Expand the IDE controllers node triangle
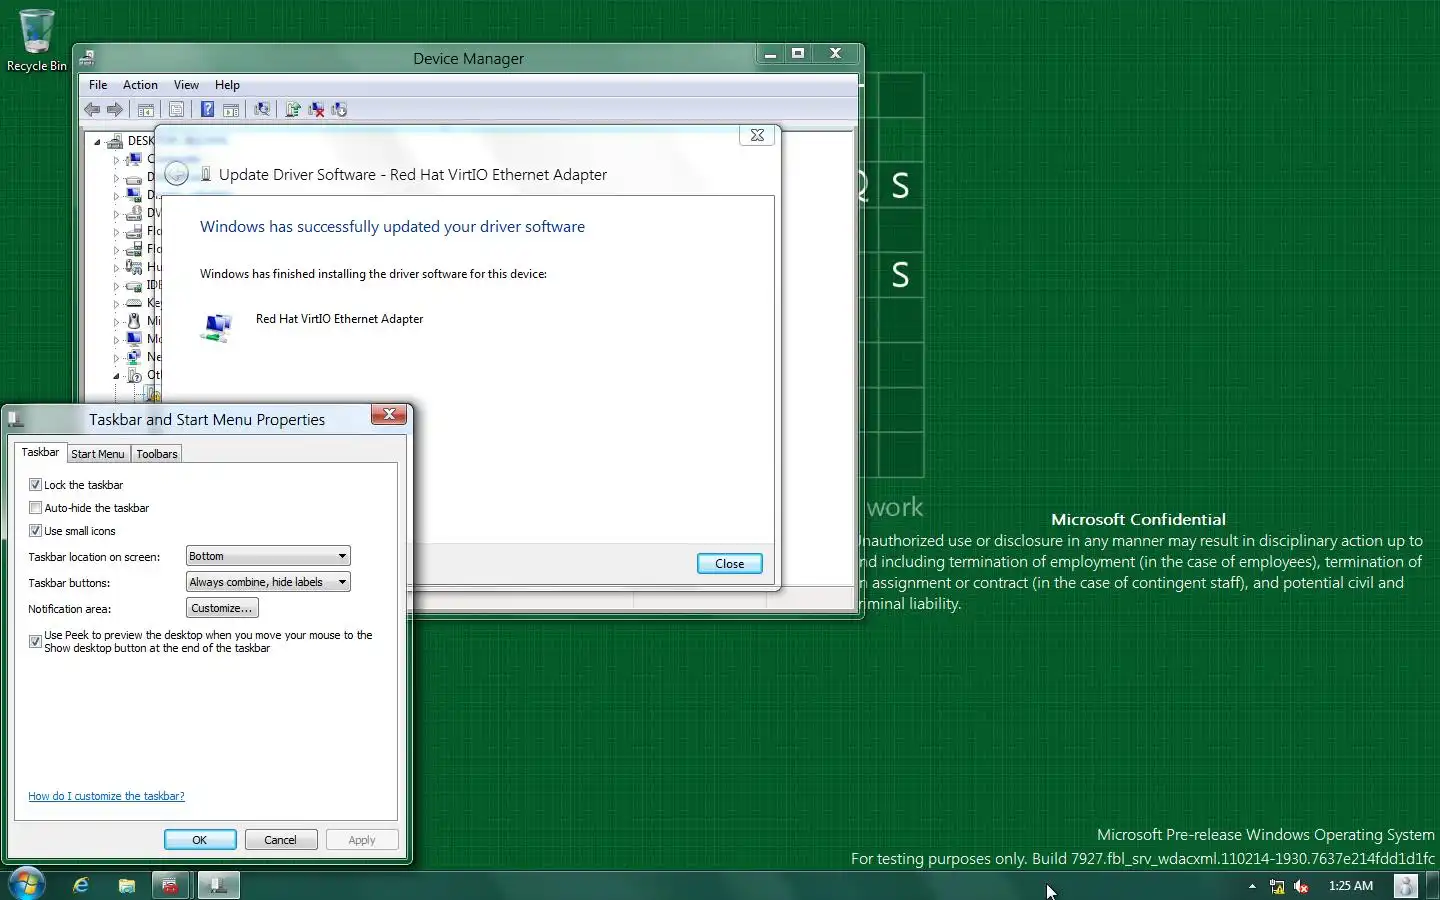The image size is (1440, 900). [116, 286]
